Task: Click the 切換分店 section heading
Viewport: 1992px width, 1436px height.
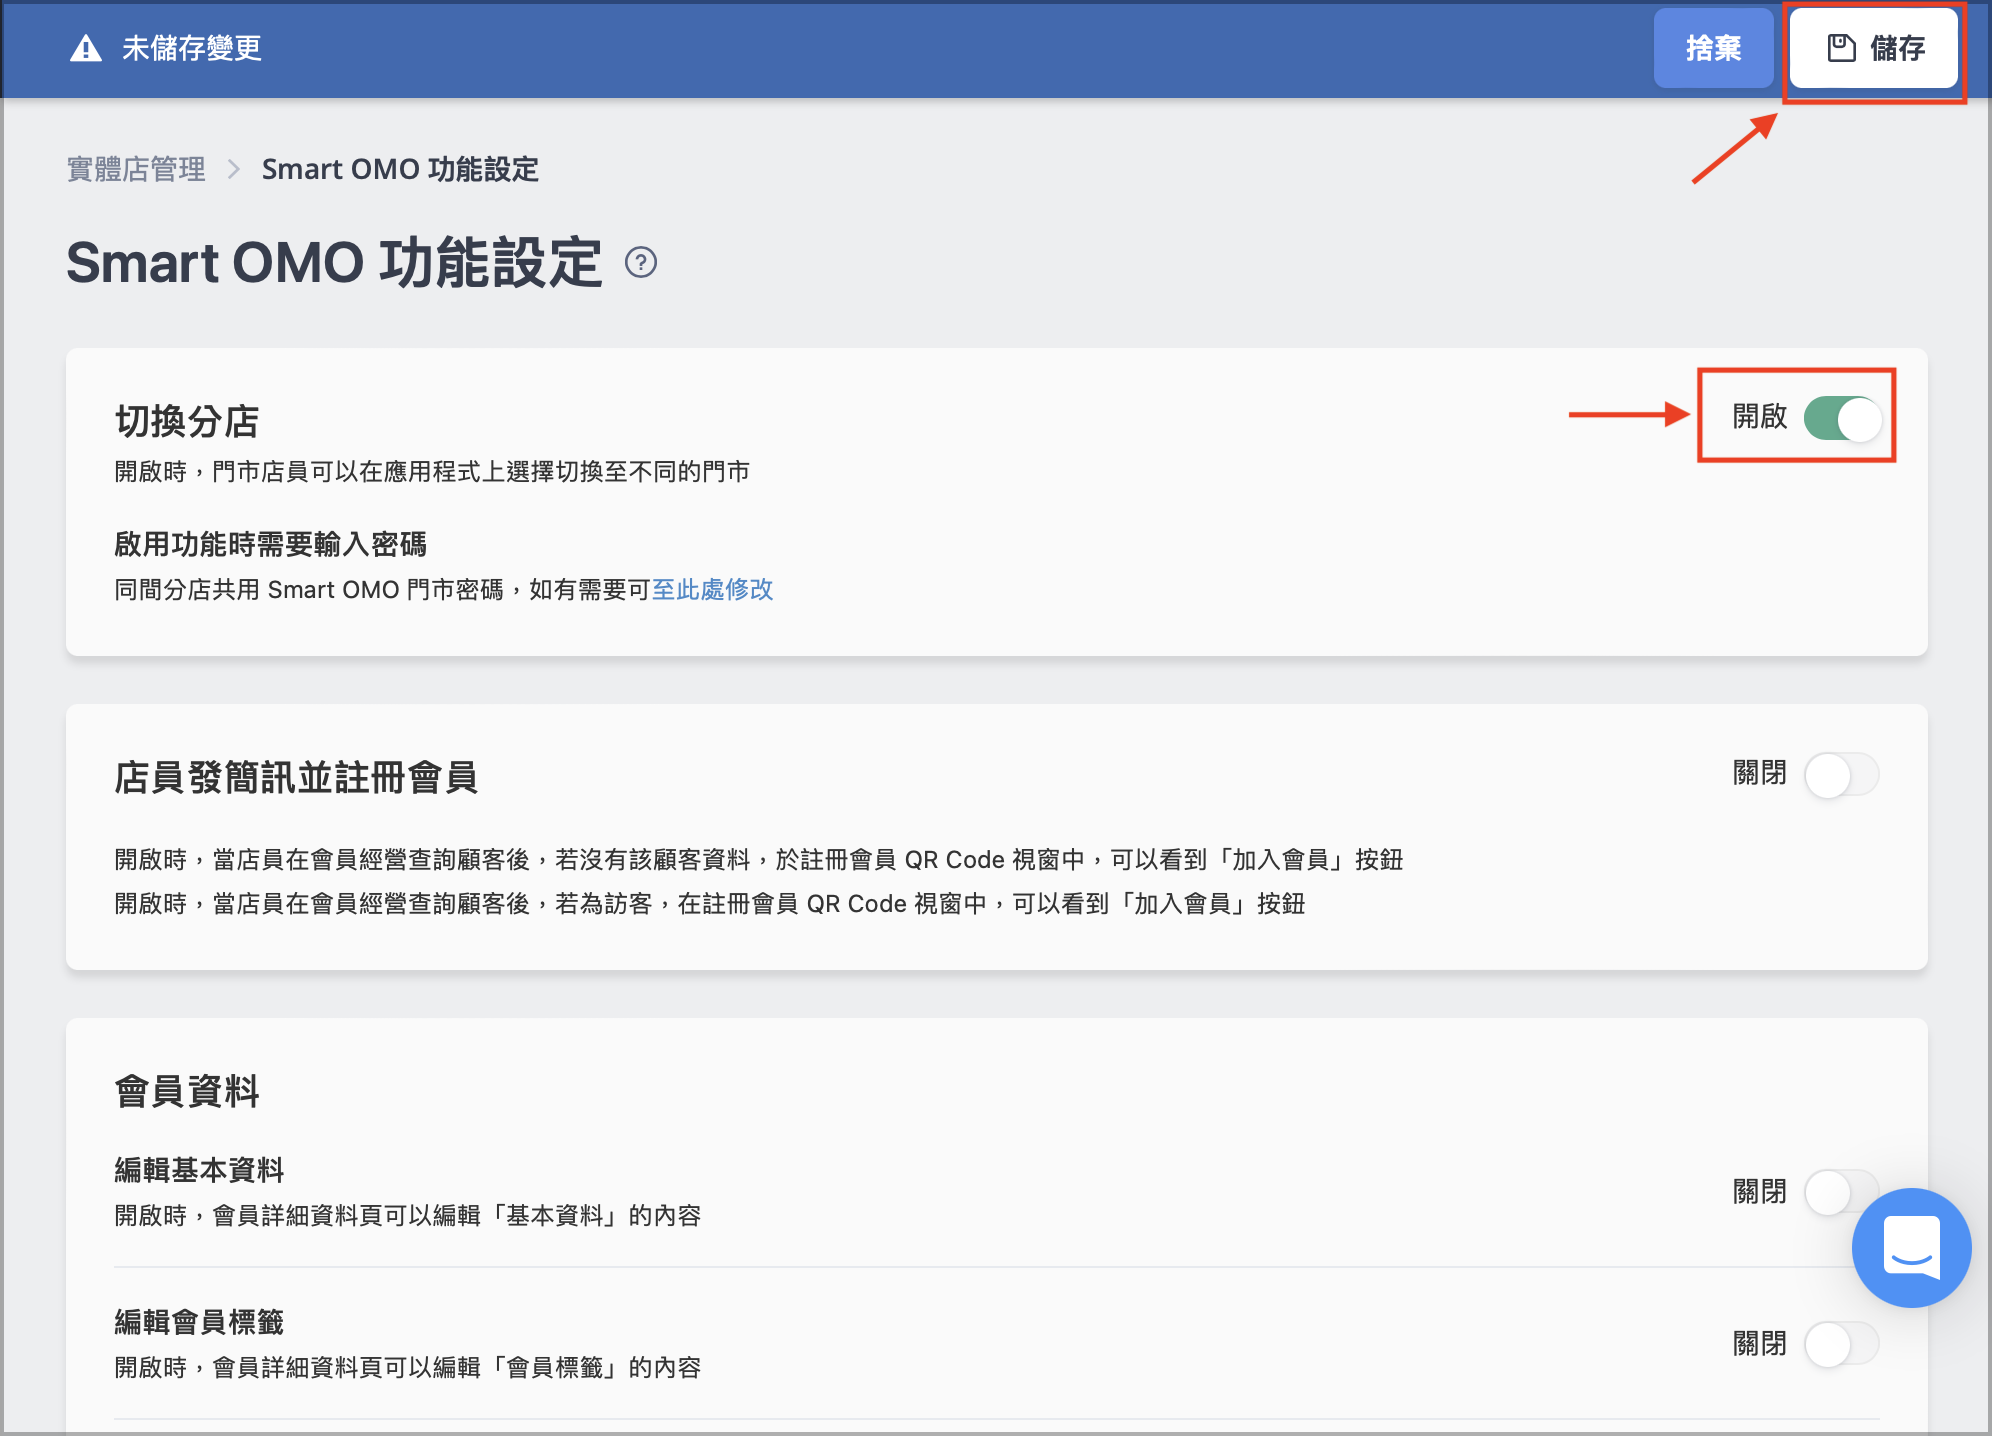Action: pyautogui.click(x=187, y=421)
